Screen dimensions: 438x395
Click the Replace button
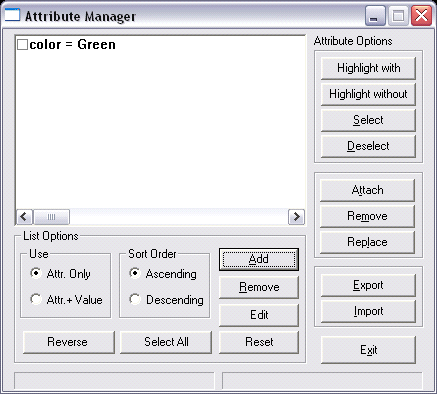coord(367,242)
